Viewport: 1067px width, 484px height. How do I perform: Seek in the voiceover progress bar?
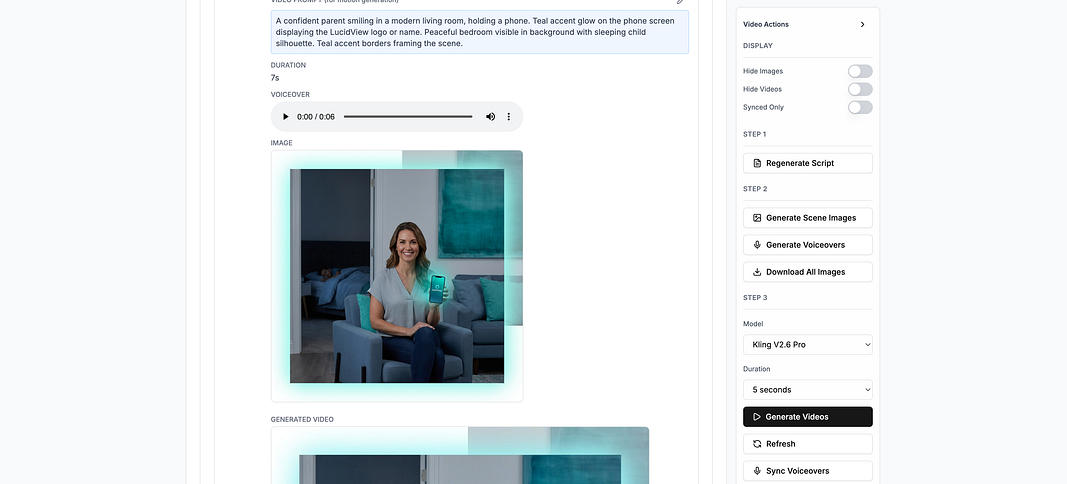408,117
